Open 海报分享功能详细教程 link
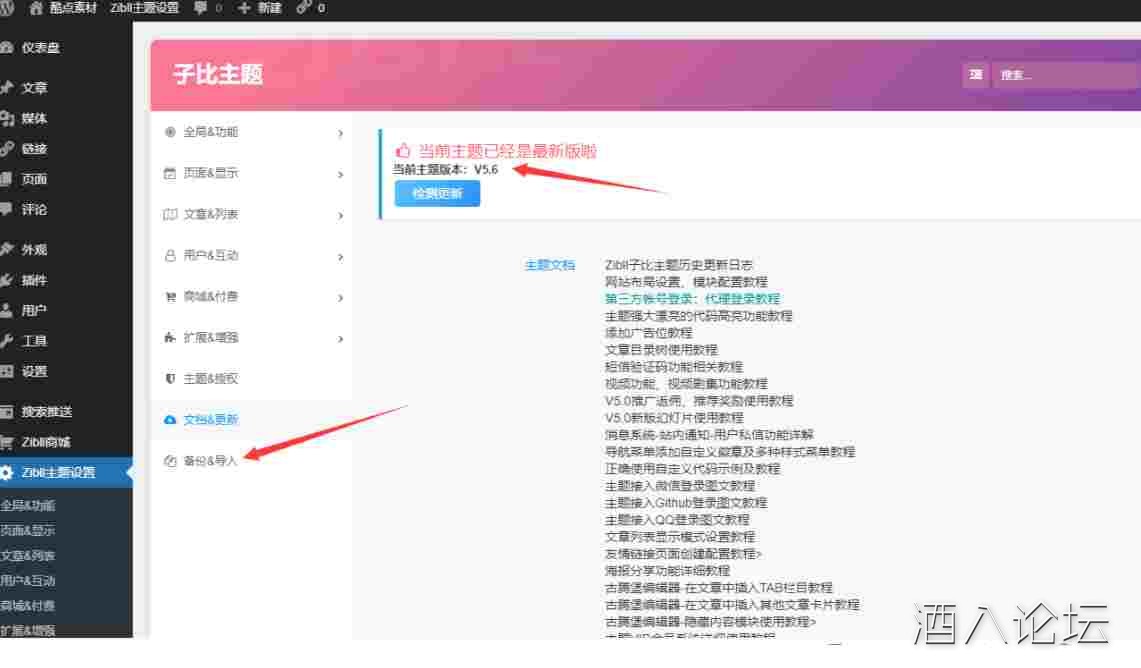The image size is (1141, 668). pos(667,570)
